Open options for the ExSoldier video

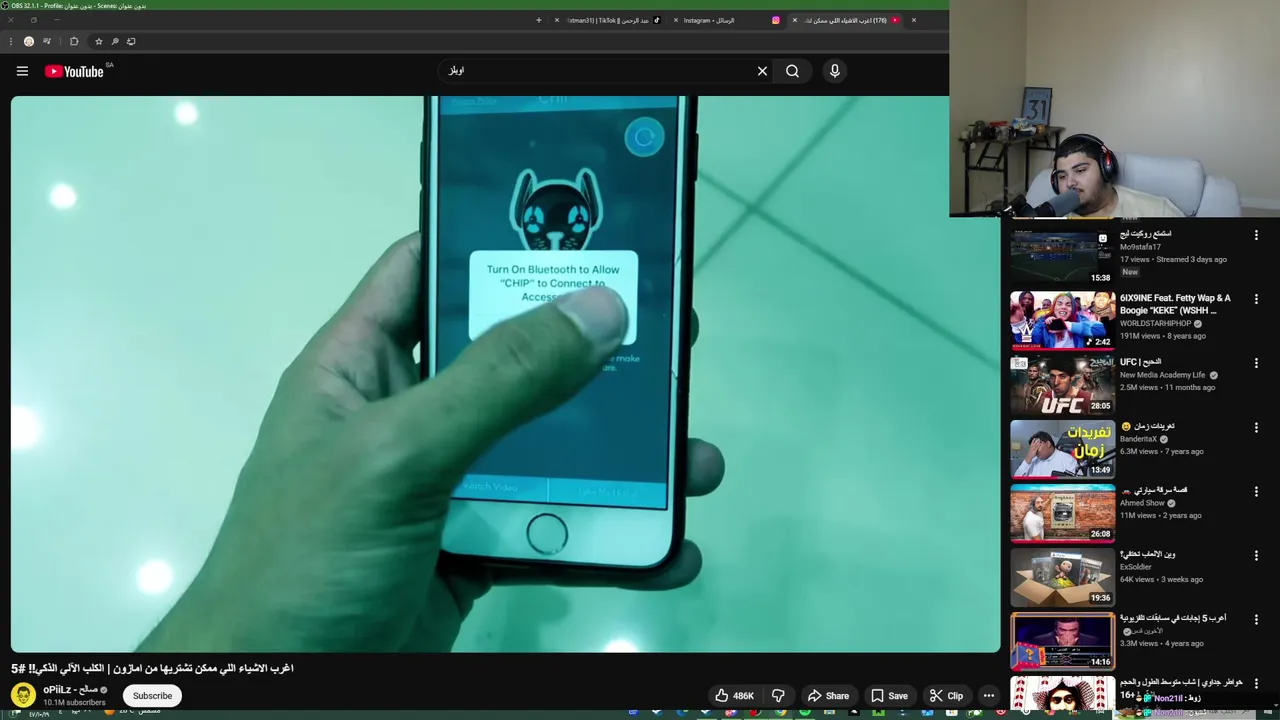point(1256,555)
